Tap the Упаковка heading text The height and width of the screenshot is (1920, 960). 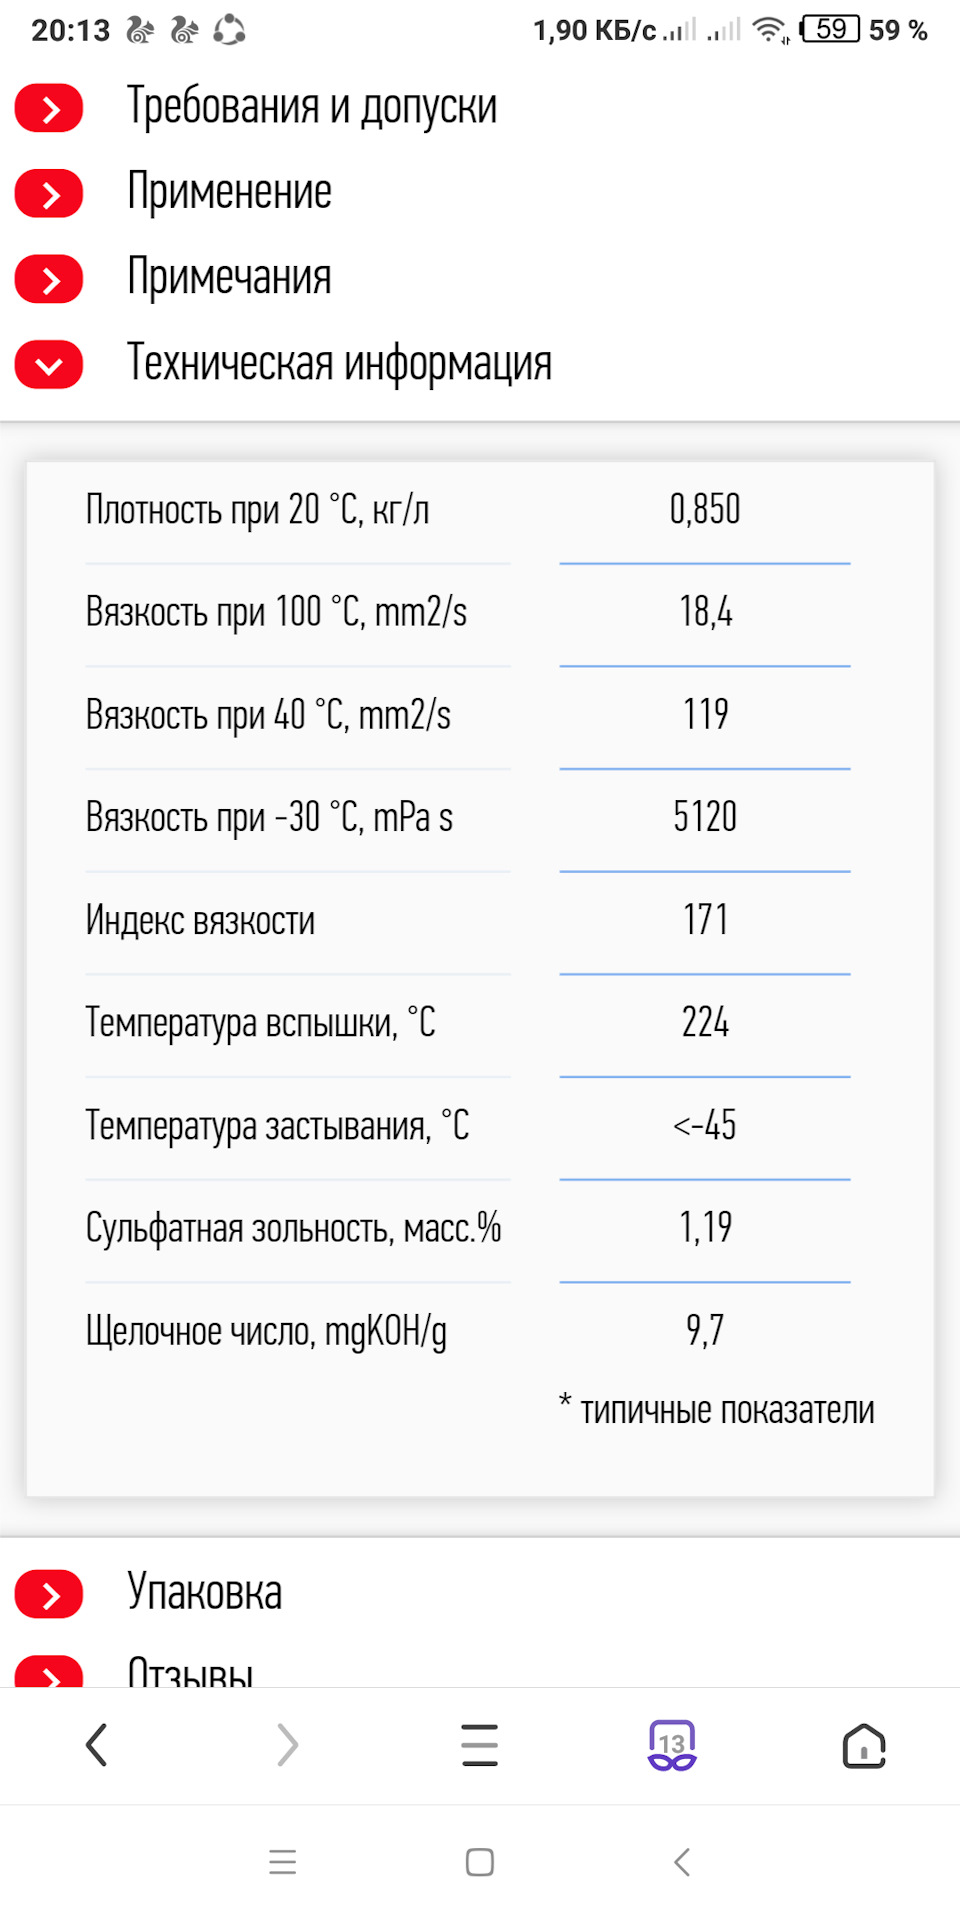[204, 1593]
